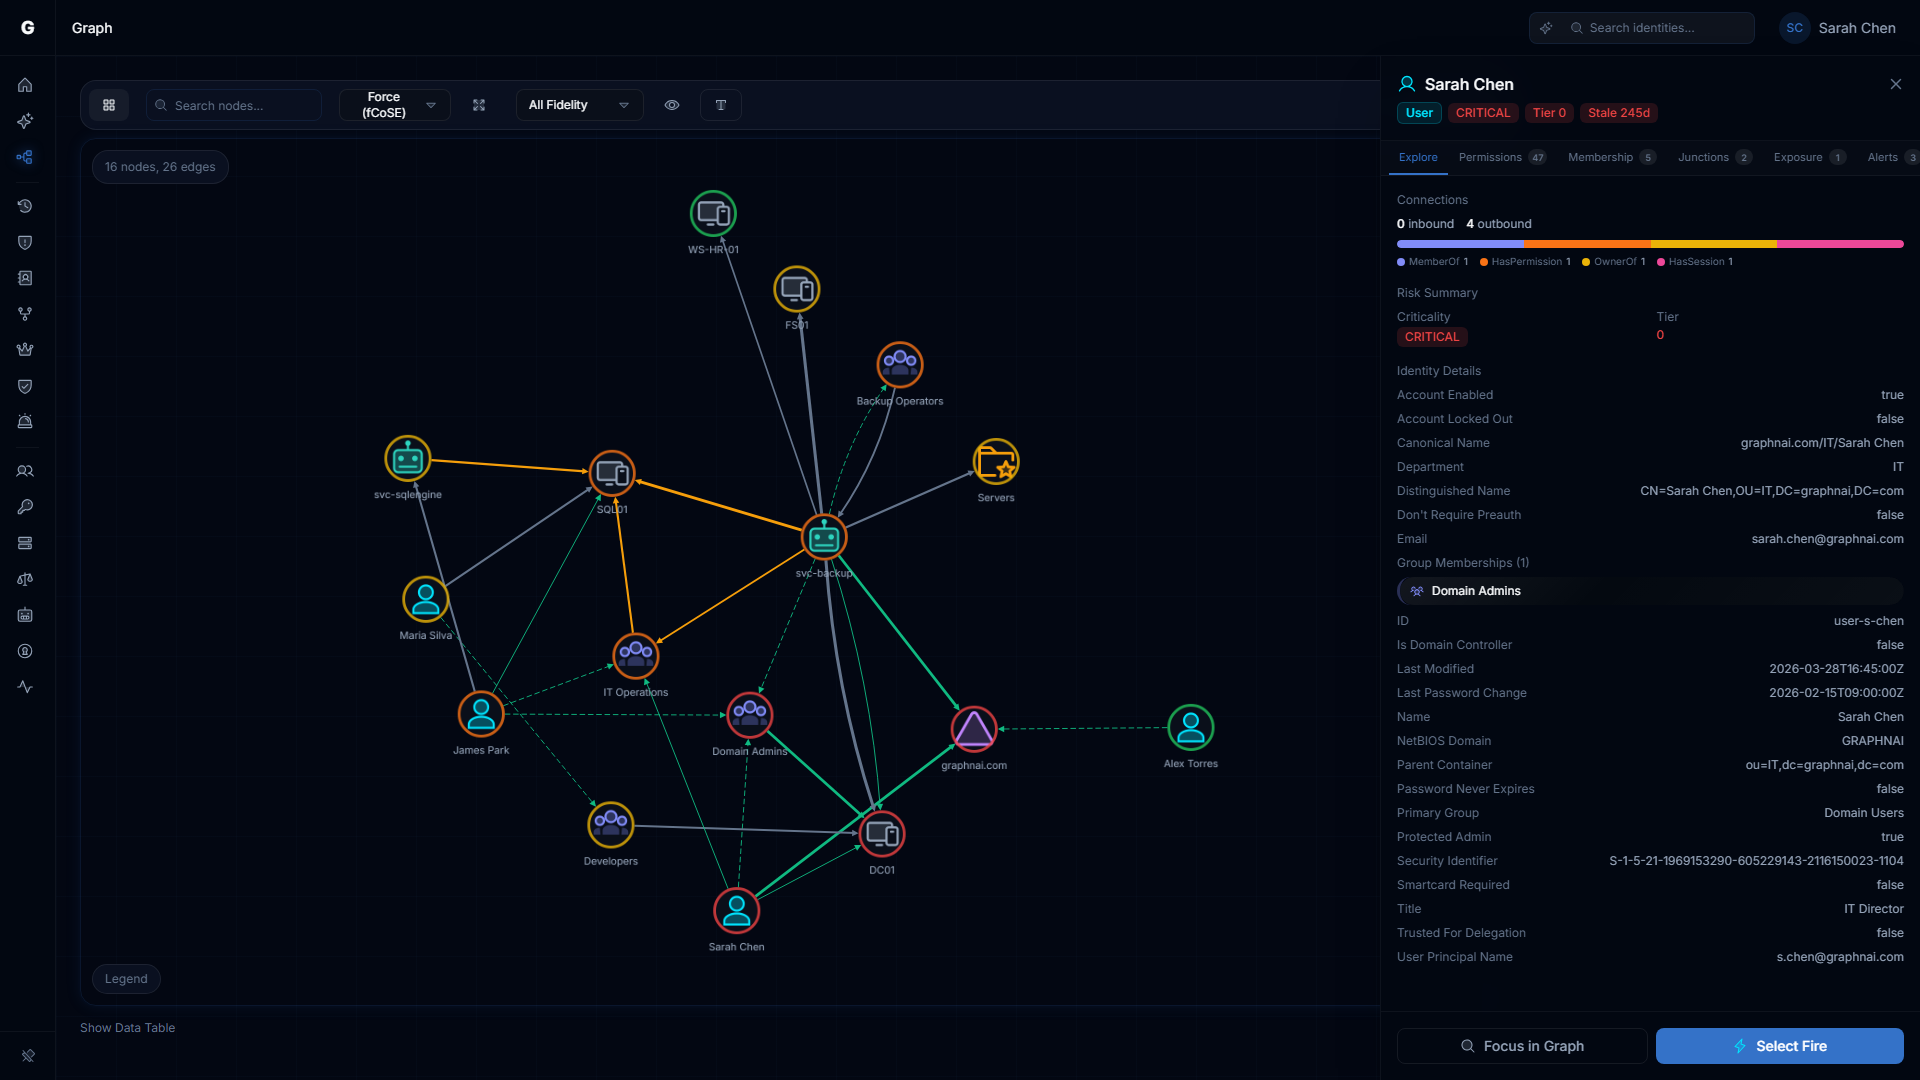Click the Focus in Graph button
Screen dimensions: 1920x1080
[1521, 1045]
